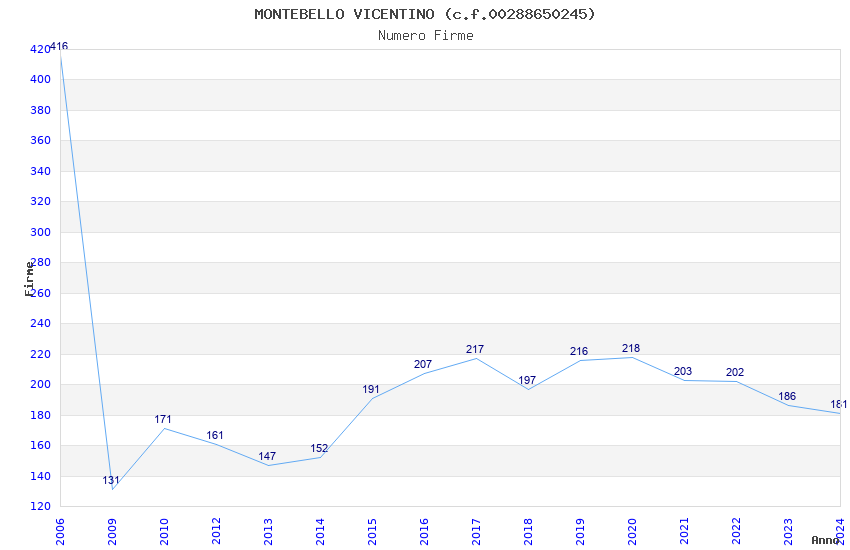
Task: Click x-axis year 2021
Action: pos(684,532)
